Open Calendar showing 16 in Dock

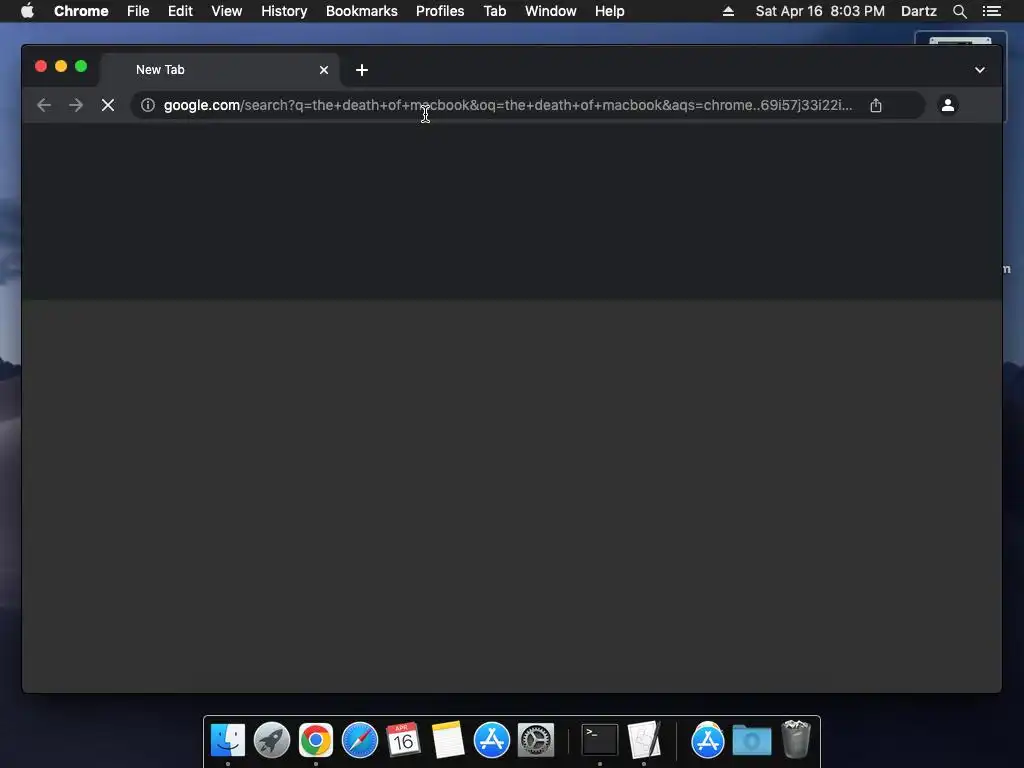403,740
